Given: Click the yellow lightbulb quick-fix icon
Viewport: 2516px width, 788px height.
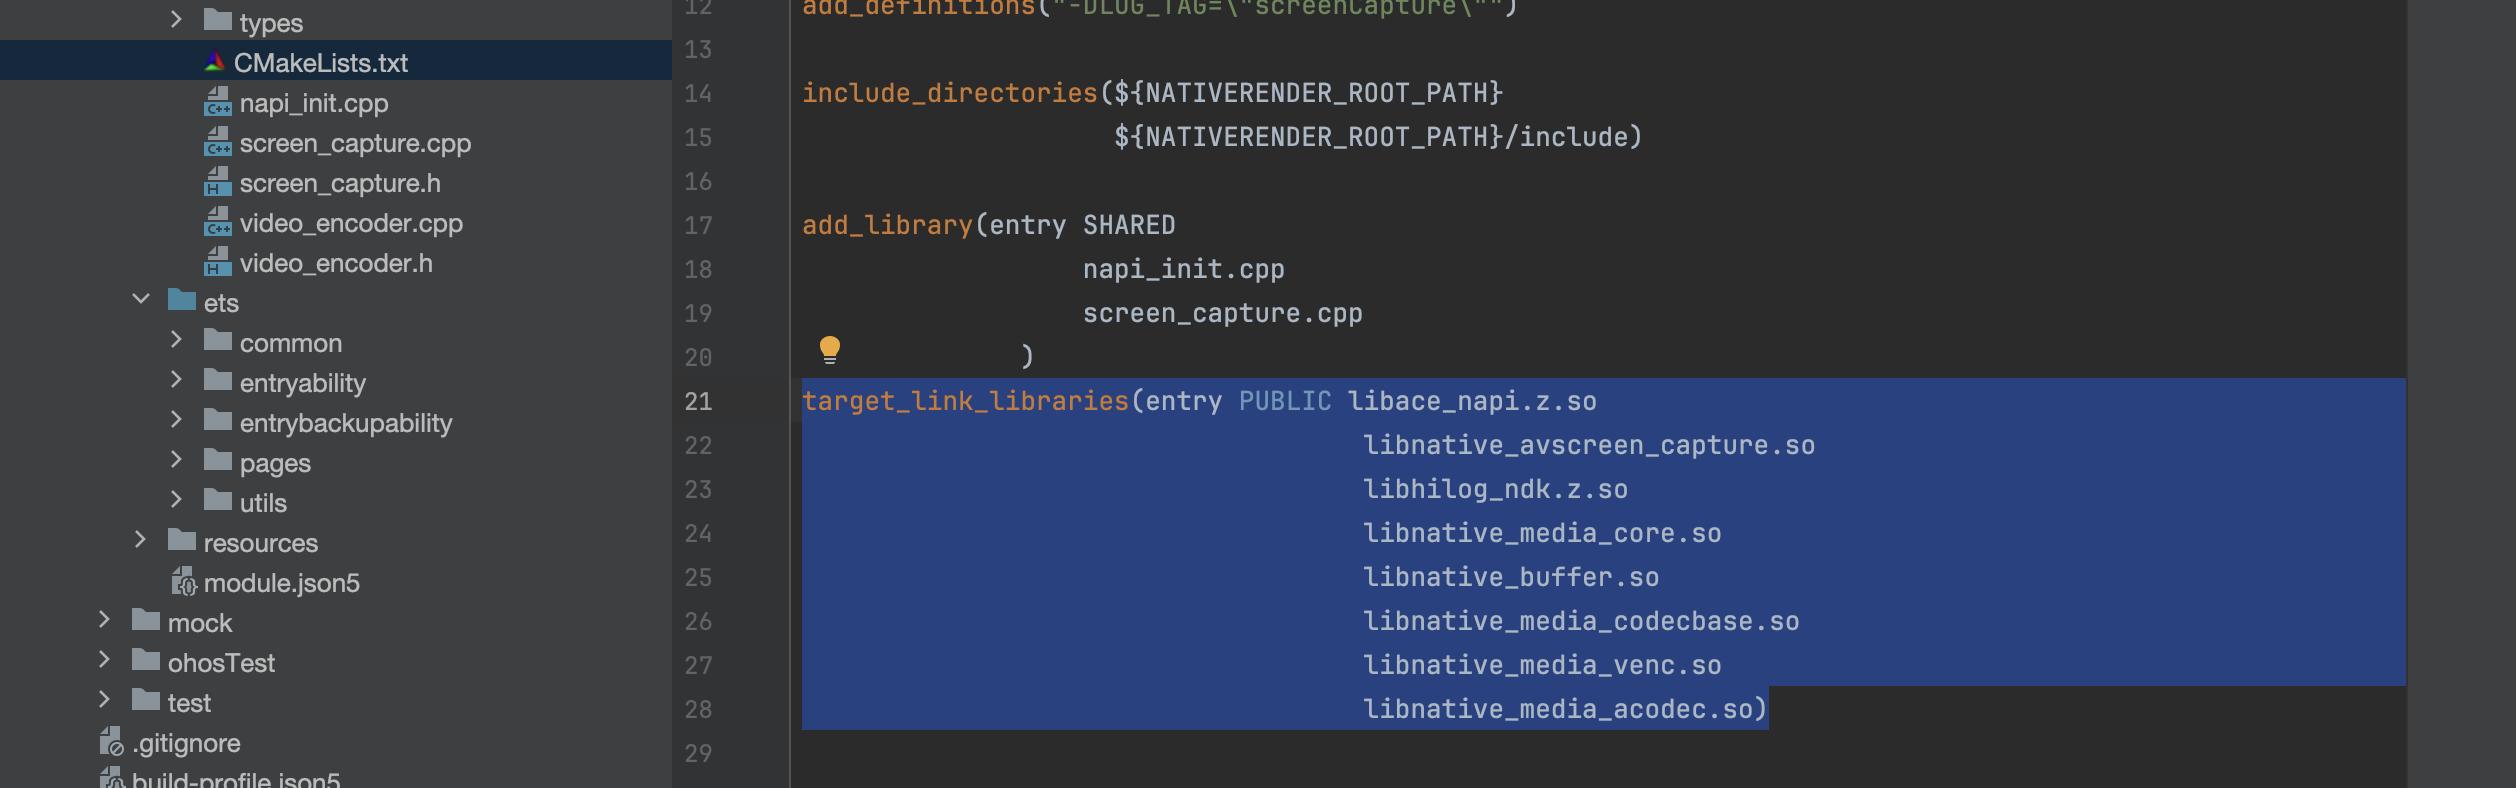Looking at the screenshot, I should pyautogui.click(x=830, y=350).
